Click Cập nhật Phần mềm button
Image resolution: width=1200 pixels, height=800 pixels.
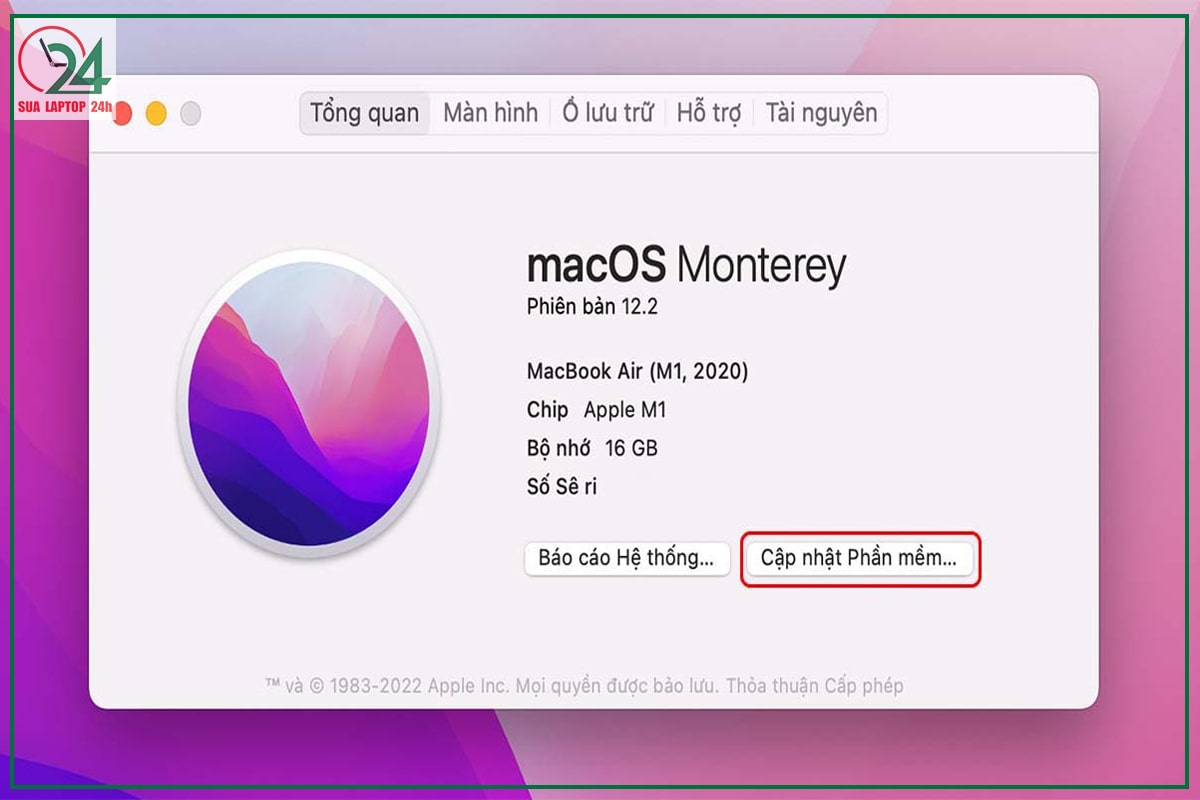click(x=860, y=558)
